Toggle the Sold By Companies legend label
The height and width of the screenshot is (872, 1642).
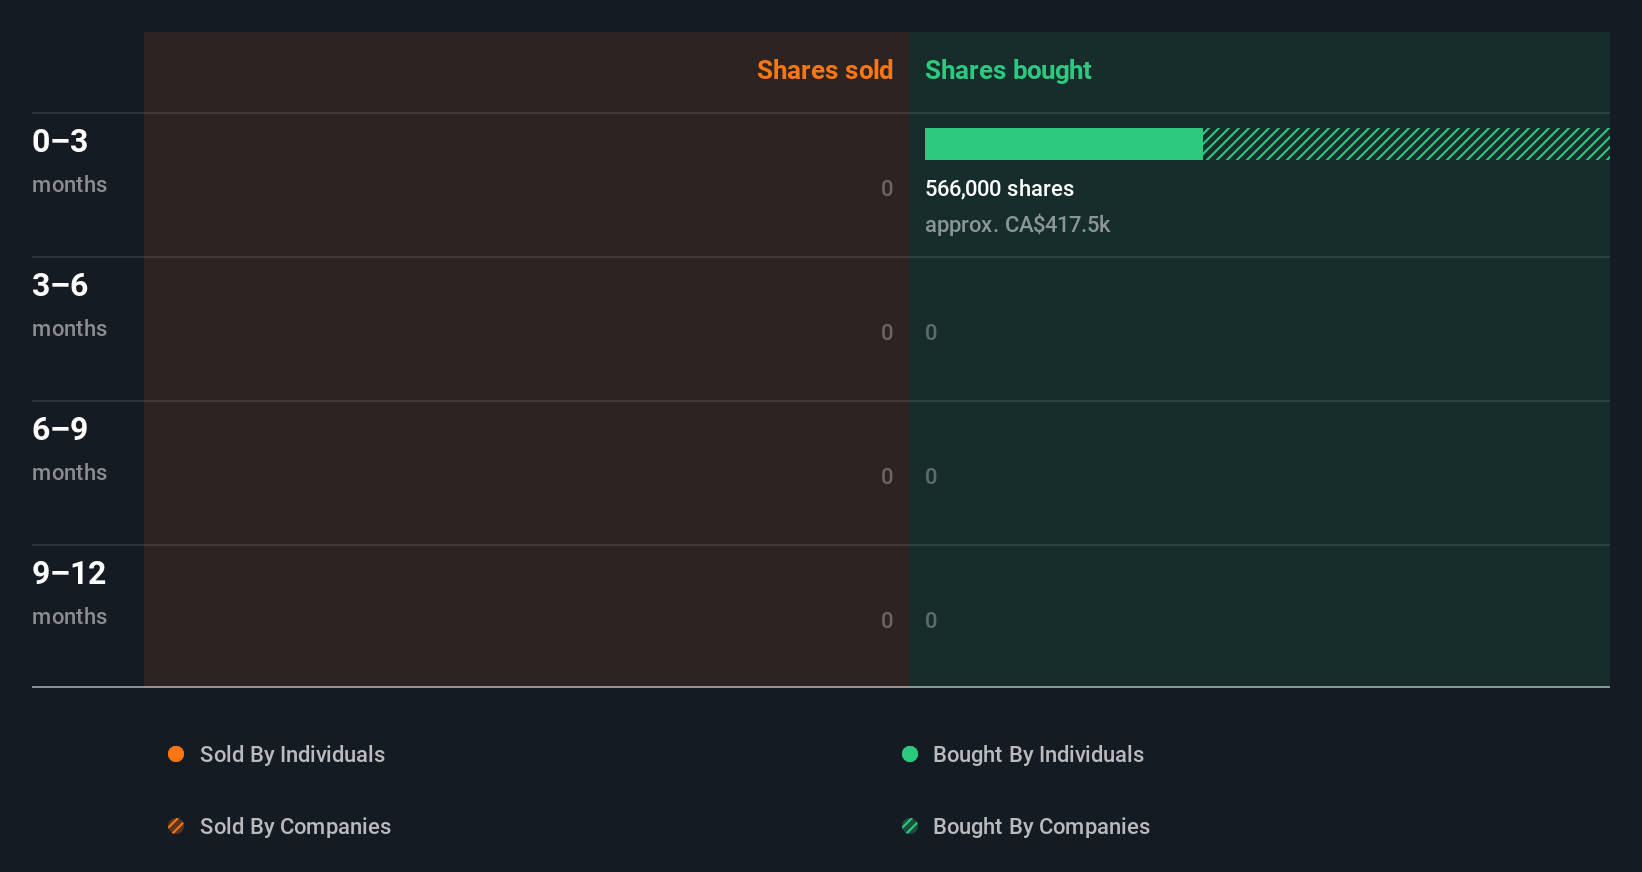pyautogui.click(x=295, y=826)
